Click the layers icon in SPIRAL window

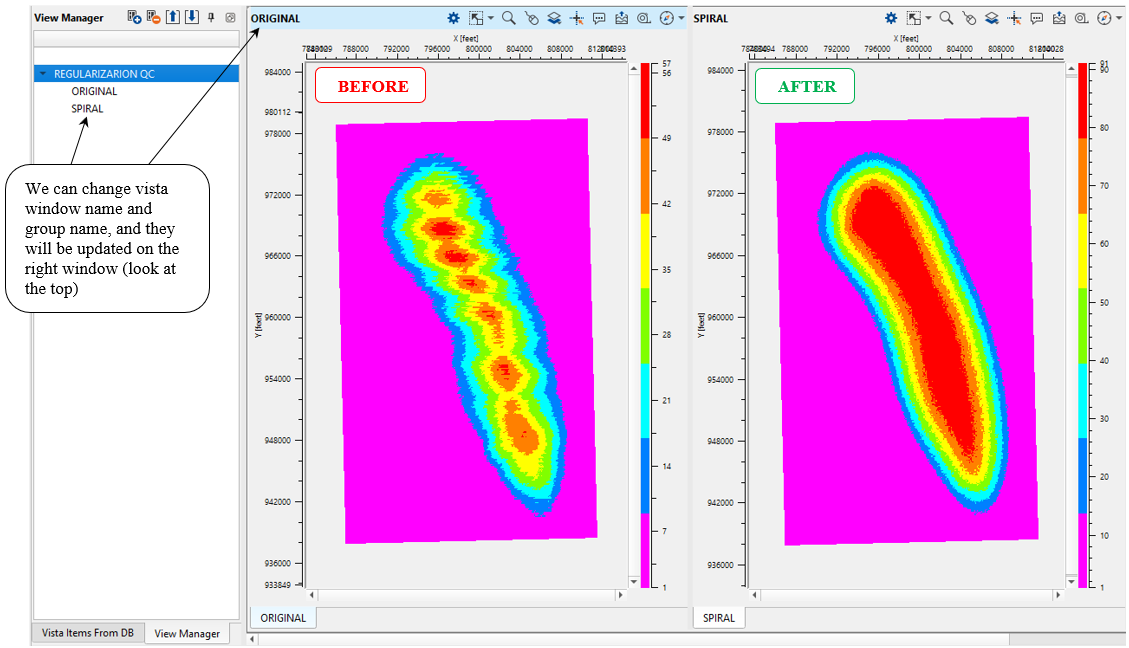(x=991, y=18)
